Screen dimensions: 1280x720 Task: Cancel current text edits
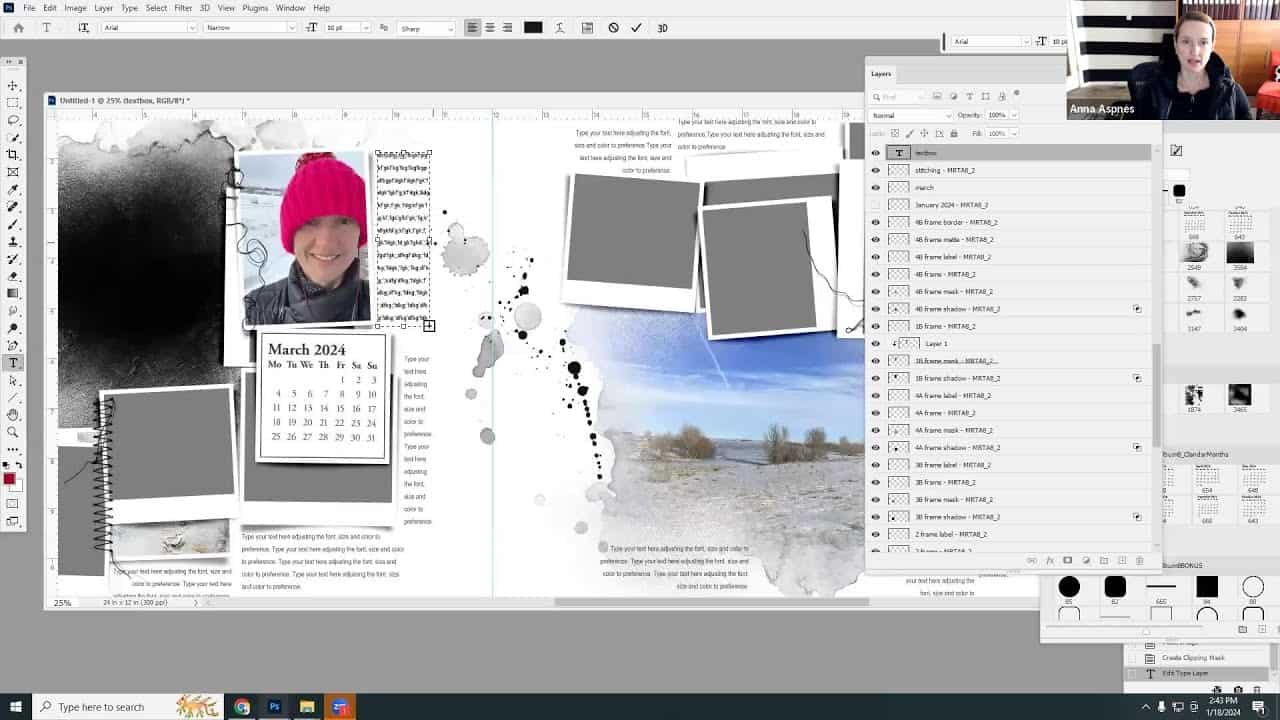click(613, 28)
